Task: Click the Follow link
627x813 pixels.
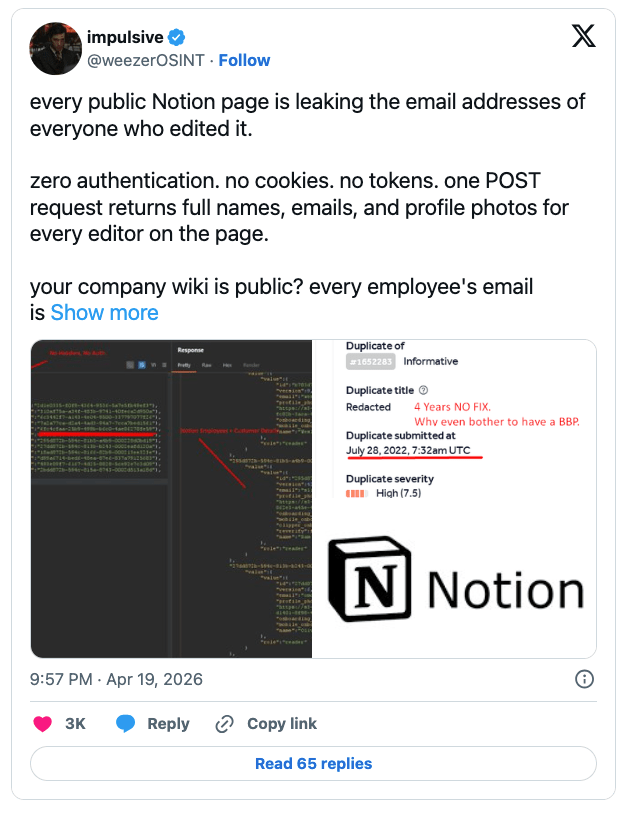Action: 244,60
